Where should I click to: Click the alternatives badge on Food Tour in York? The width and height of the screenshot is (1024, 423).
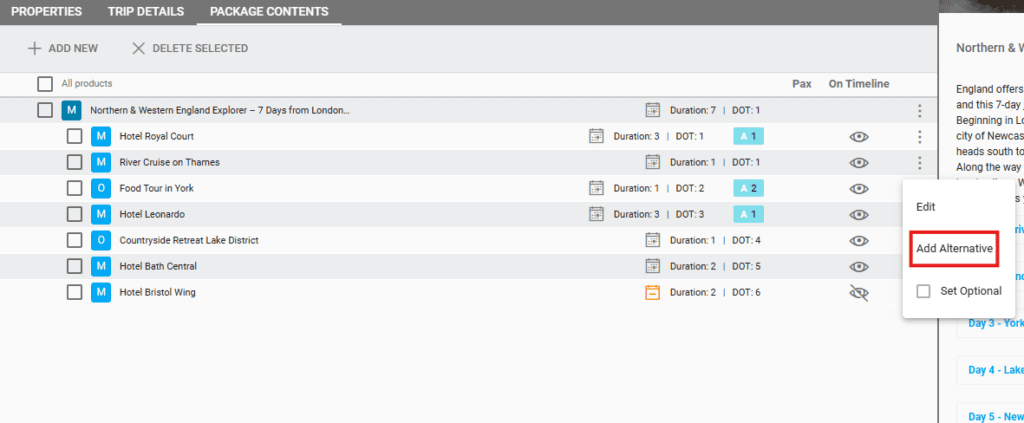tap(748, 188)
